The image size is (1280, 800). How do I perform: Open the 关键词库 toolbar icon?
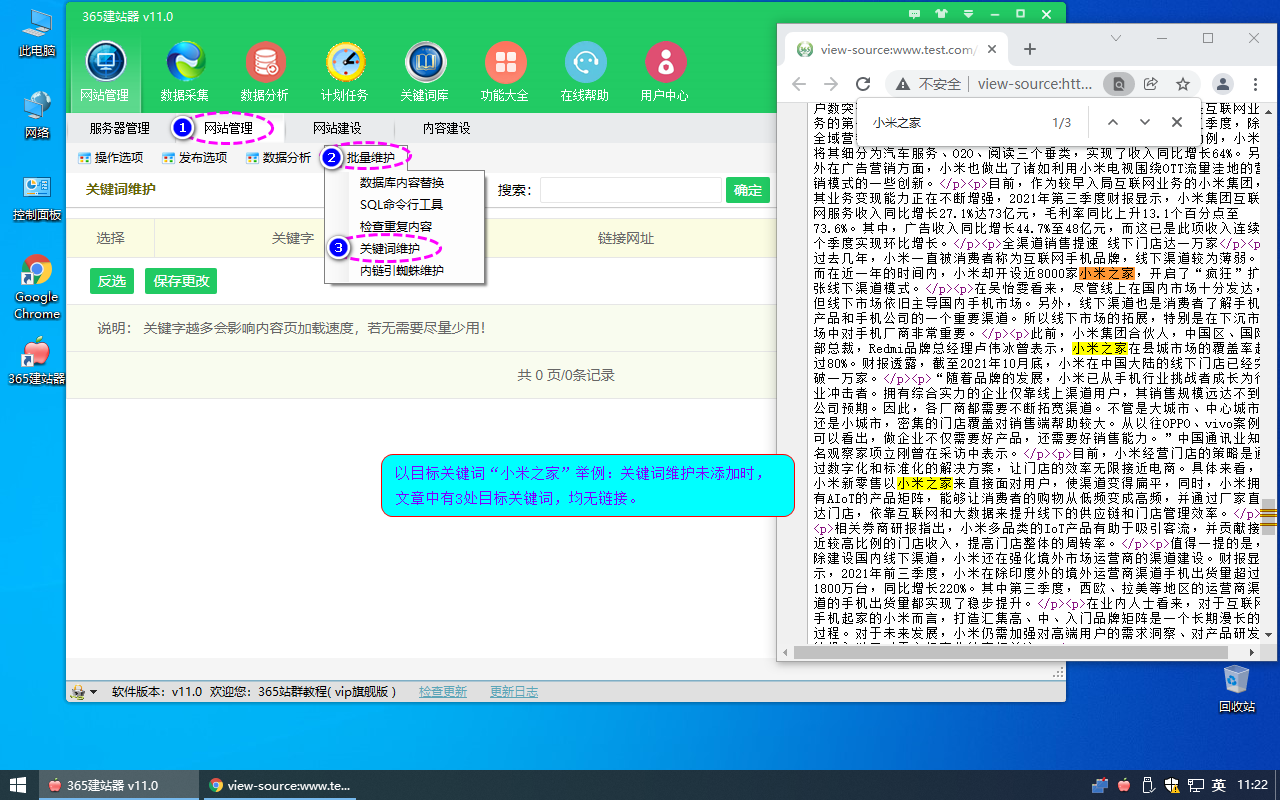click(x=425, y=72)
